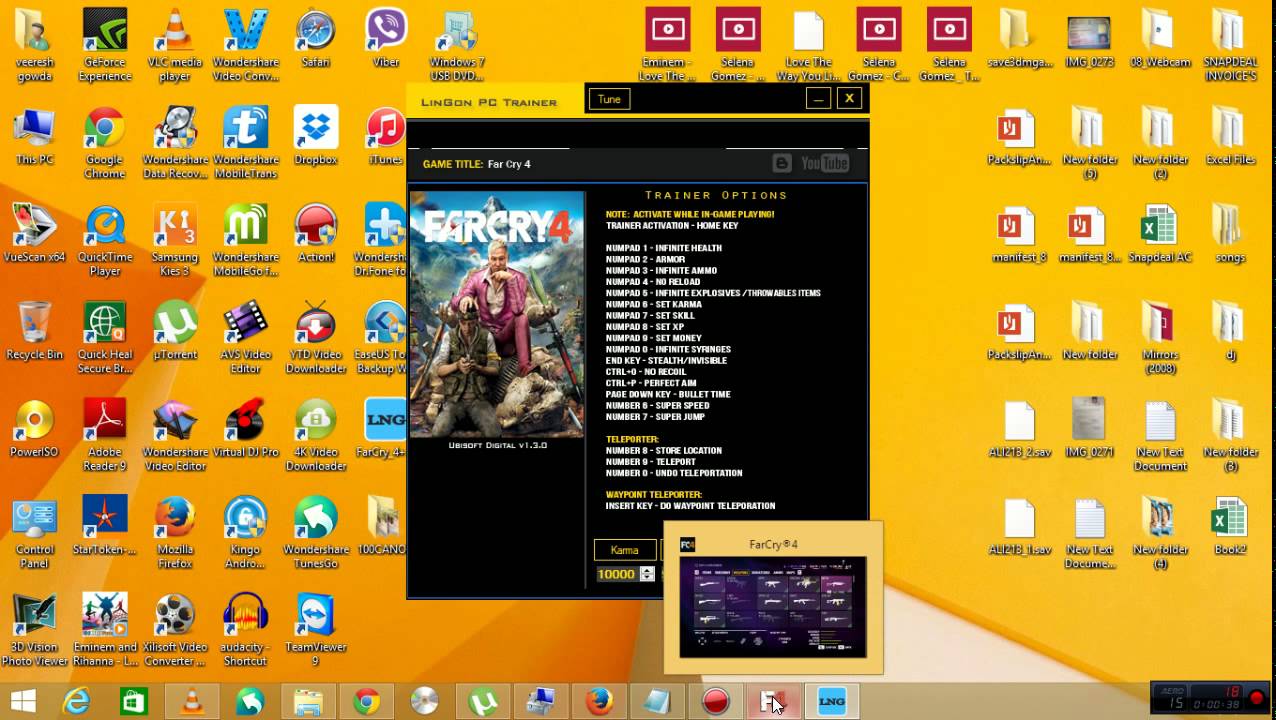Open Internet Explorer from the taskbar
1276x720 pixels.
(x=77, y=701)
